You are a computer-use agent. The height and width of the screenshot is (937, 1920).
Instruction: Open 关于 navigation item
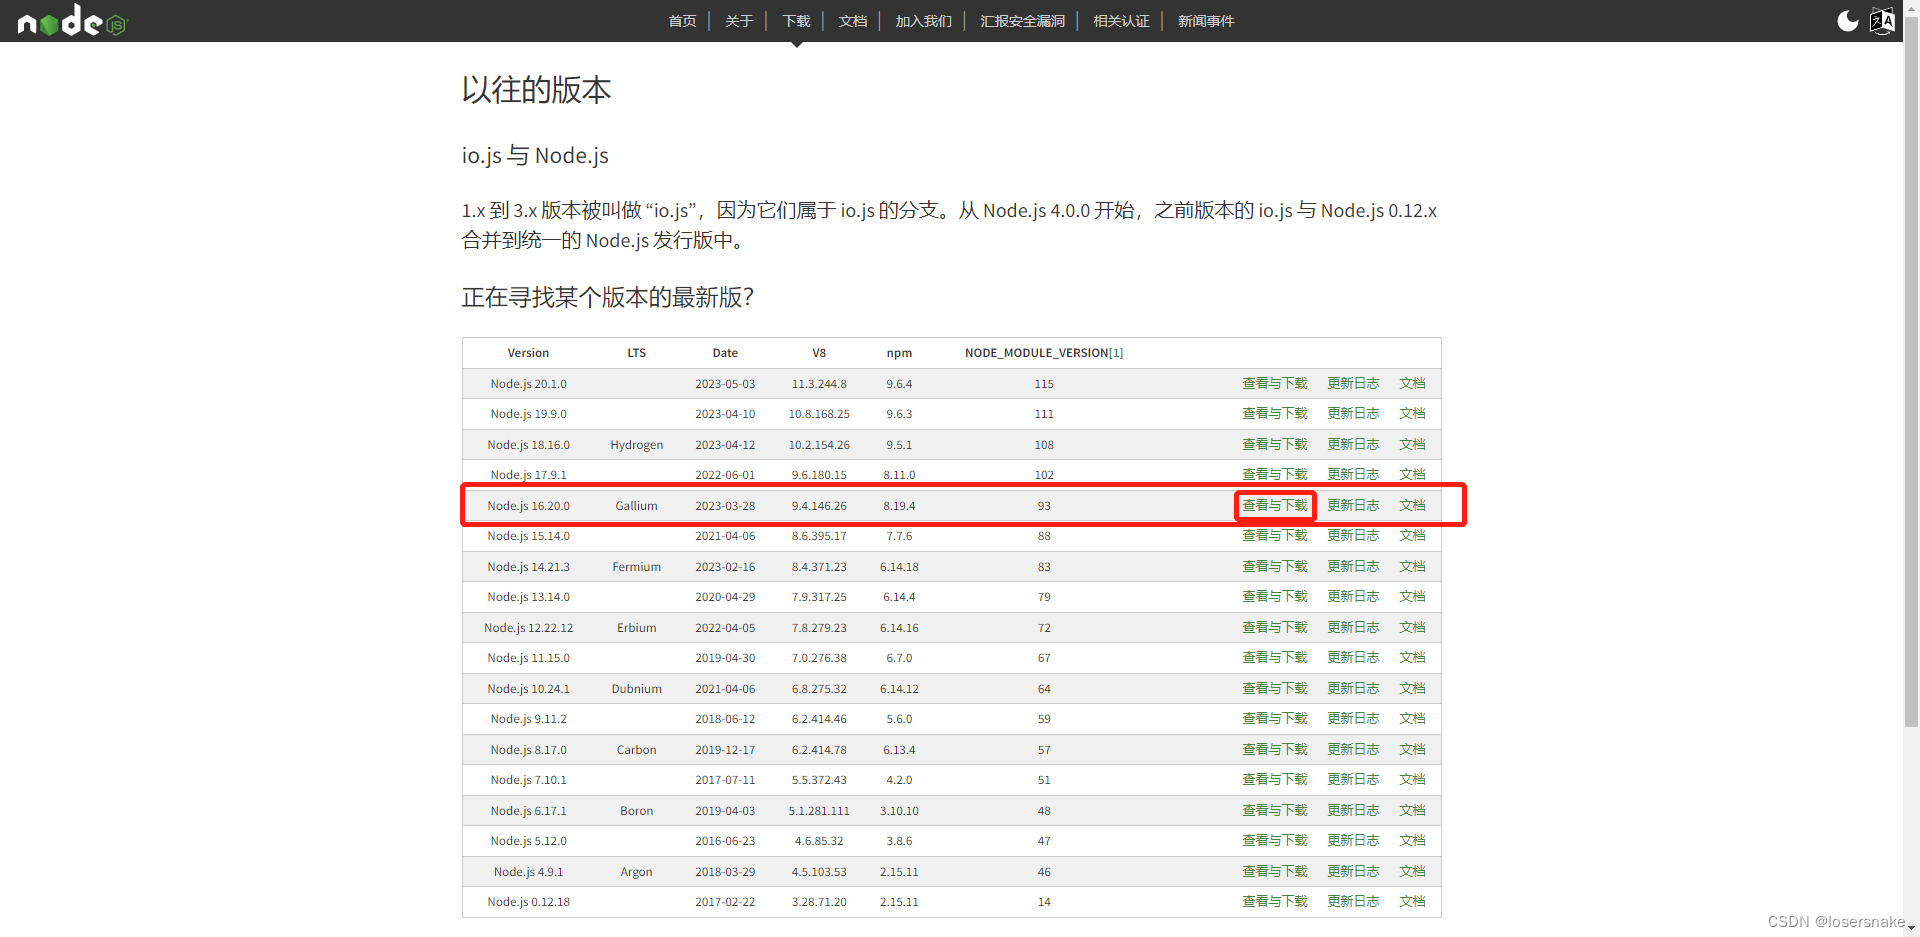tap(739, 21)
